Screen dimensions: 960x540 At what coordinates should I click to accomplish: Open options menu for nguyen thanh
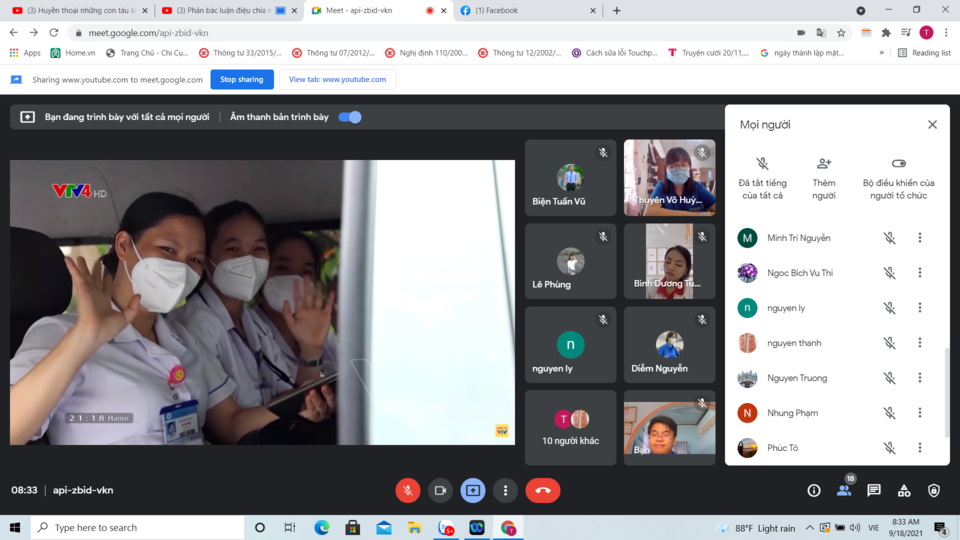click(x=920, y=343)
